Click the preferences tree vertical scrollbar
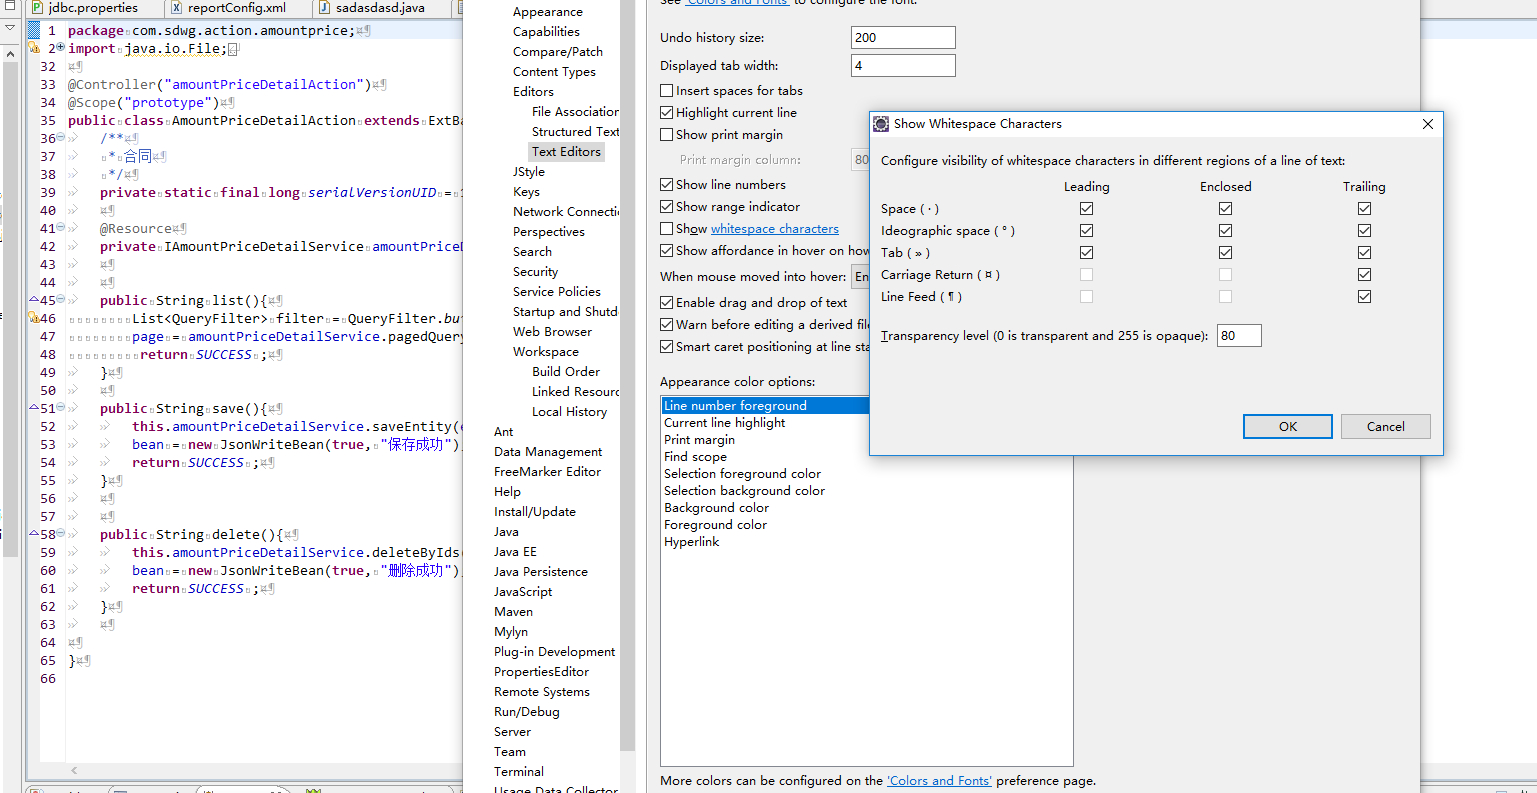This screenshot has width=1537, height=793. pos(628,375)
